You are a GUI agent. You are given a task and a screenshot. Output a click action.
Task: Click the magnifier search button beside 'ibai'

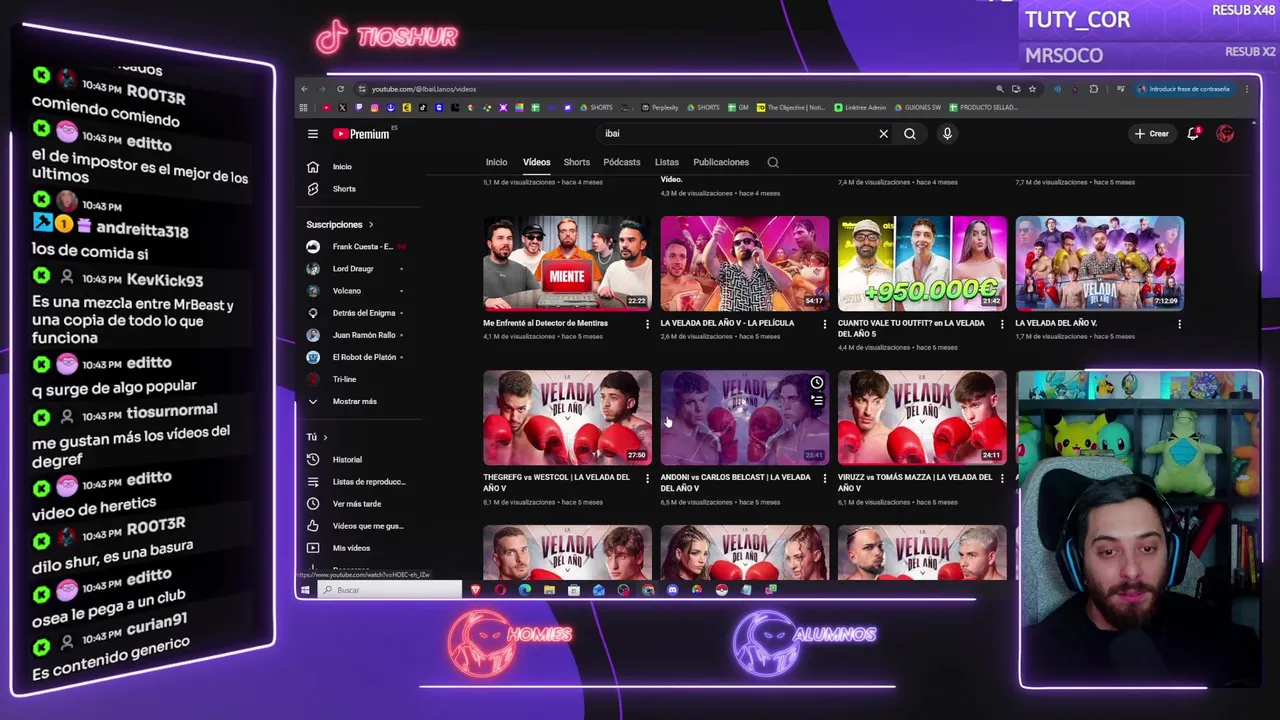click(x=910, y=133)
